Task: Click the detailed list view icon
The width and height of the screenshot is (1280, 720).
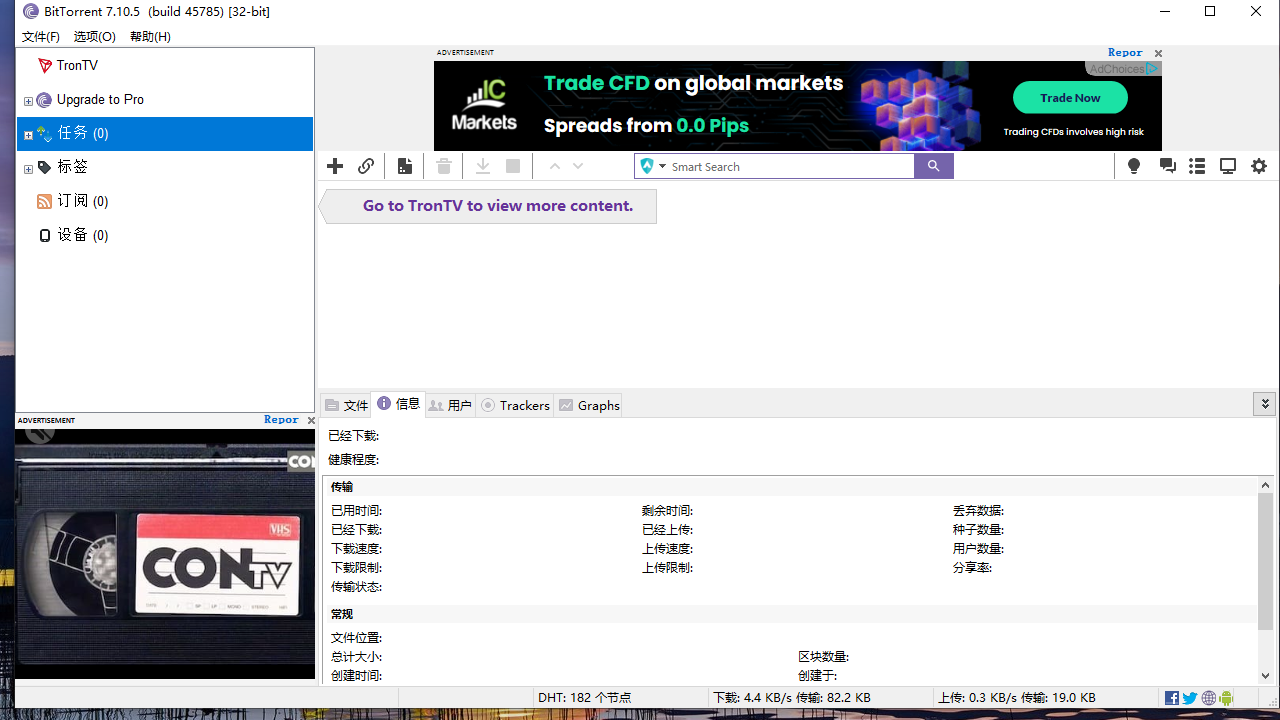Action: pos(1196,166)
